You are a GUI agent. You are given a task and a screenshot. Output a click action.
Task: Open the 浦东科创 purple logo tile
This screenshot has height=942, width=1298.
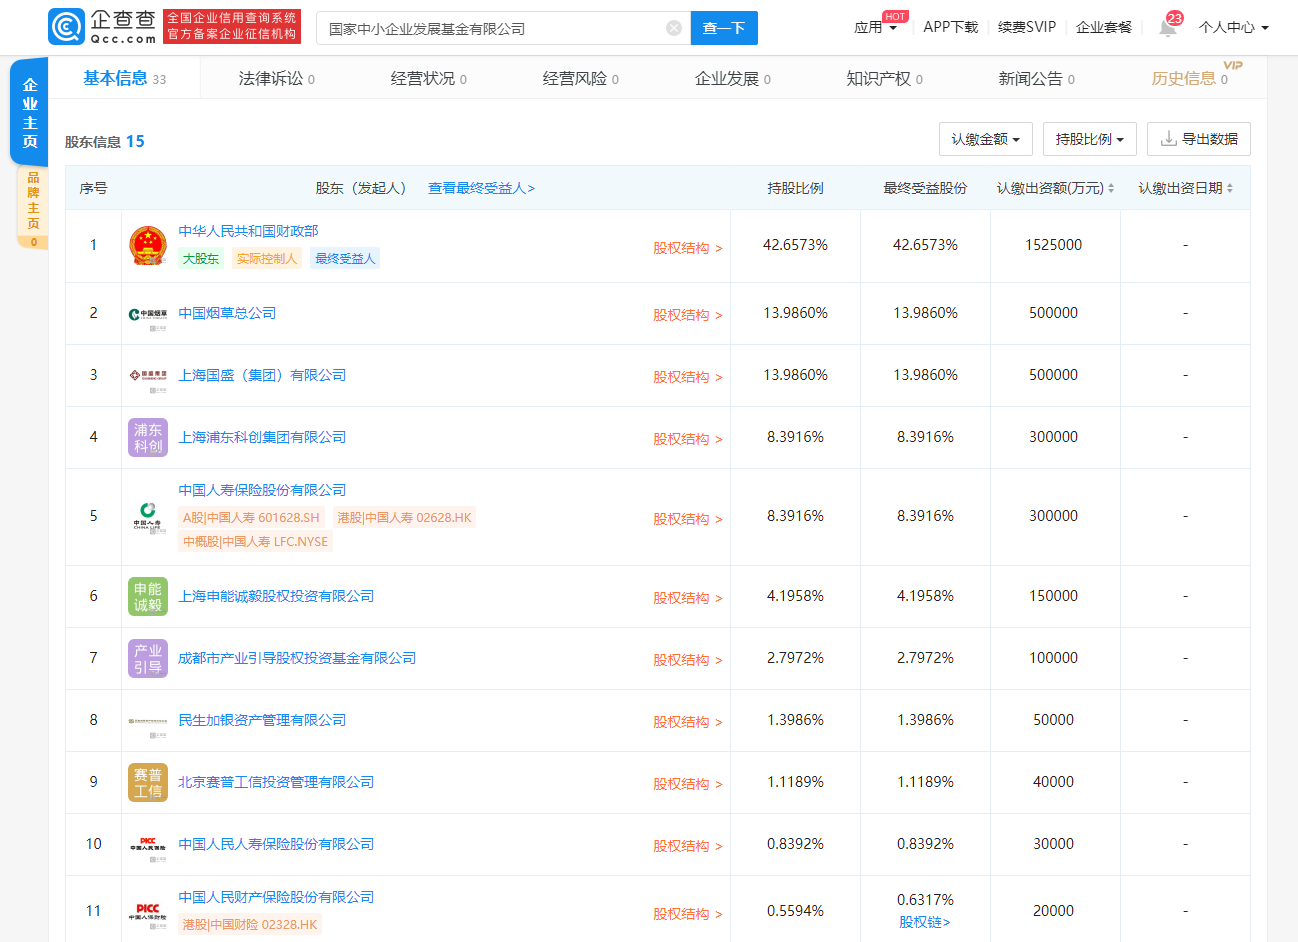coord(148,438)
